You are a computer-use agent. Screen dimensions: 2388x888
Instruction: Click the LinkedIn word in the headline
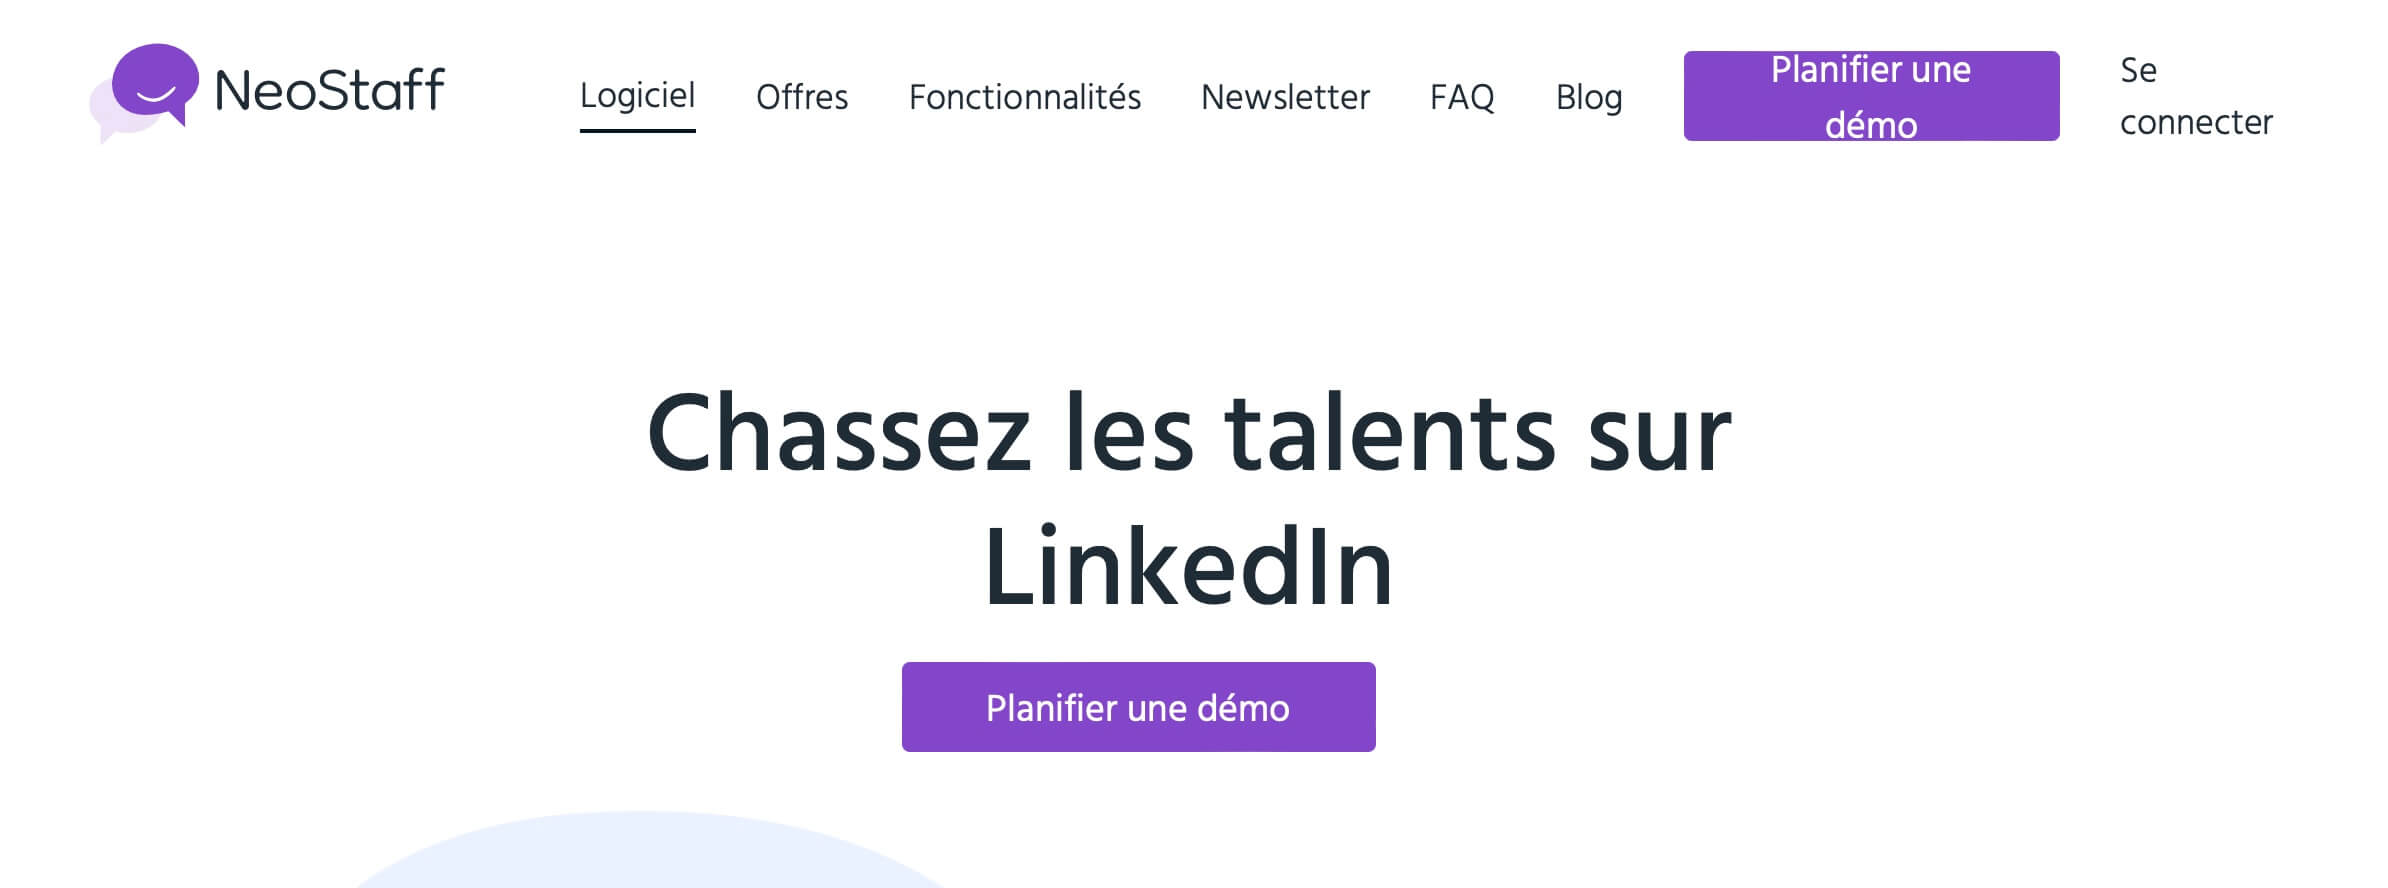click(1188, 567)
